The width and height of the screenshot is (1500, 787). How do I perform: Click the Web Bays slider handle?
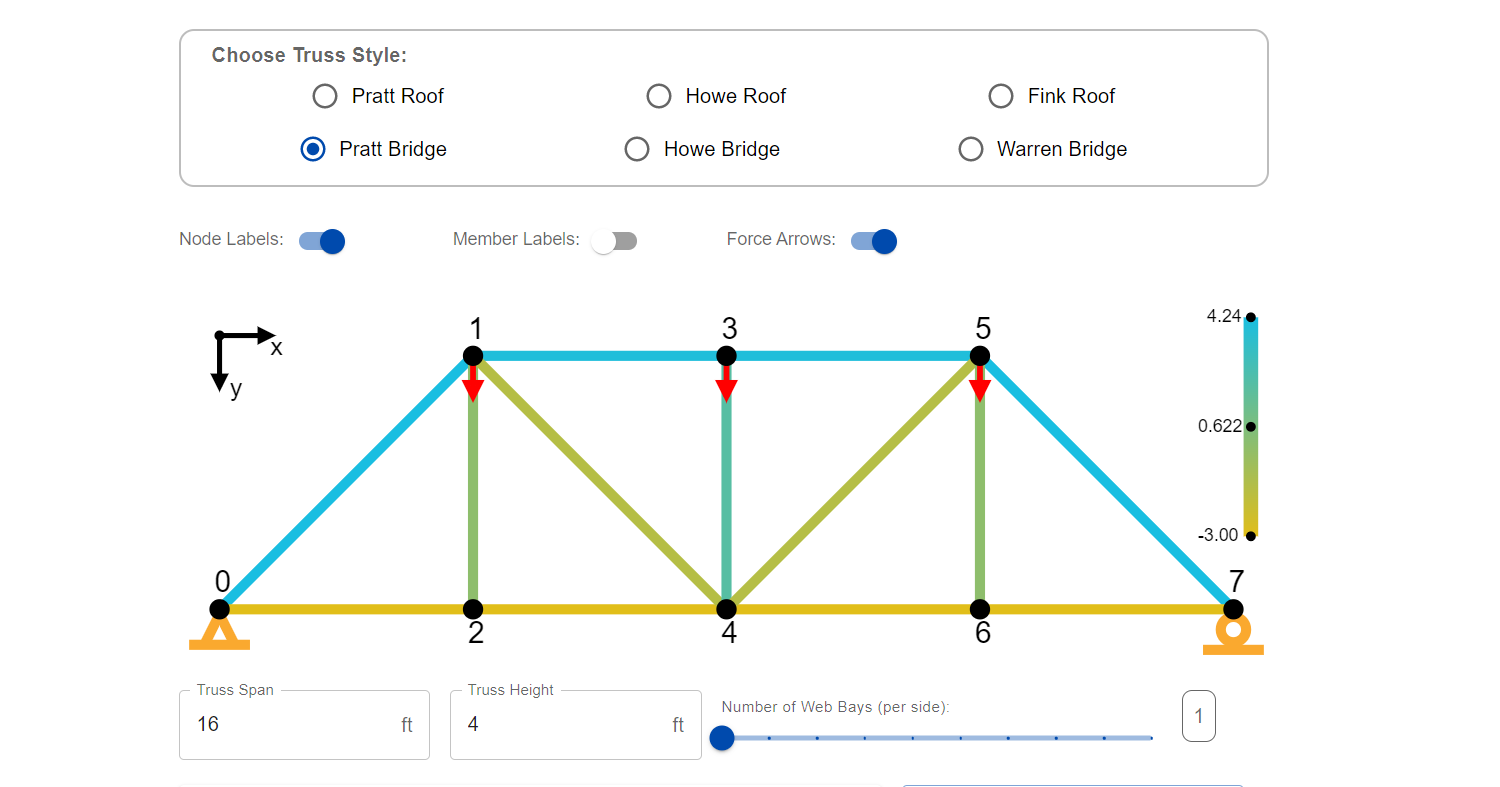tap(721, 738)
